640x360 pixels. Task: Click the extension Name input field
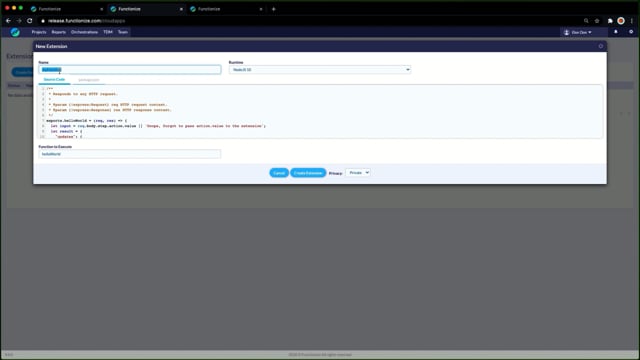[x=130, y=70]
